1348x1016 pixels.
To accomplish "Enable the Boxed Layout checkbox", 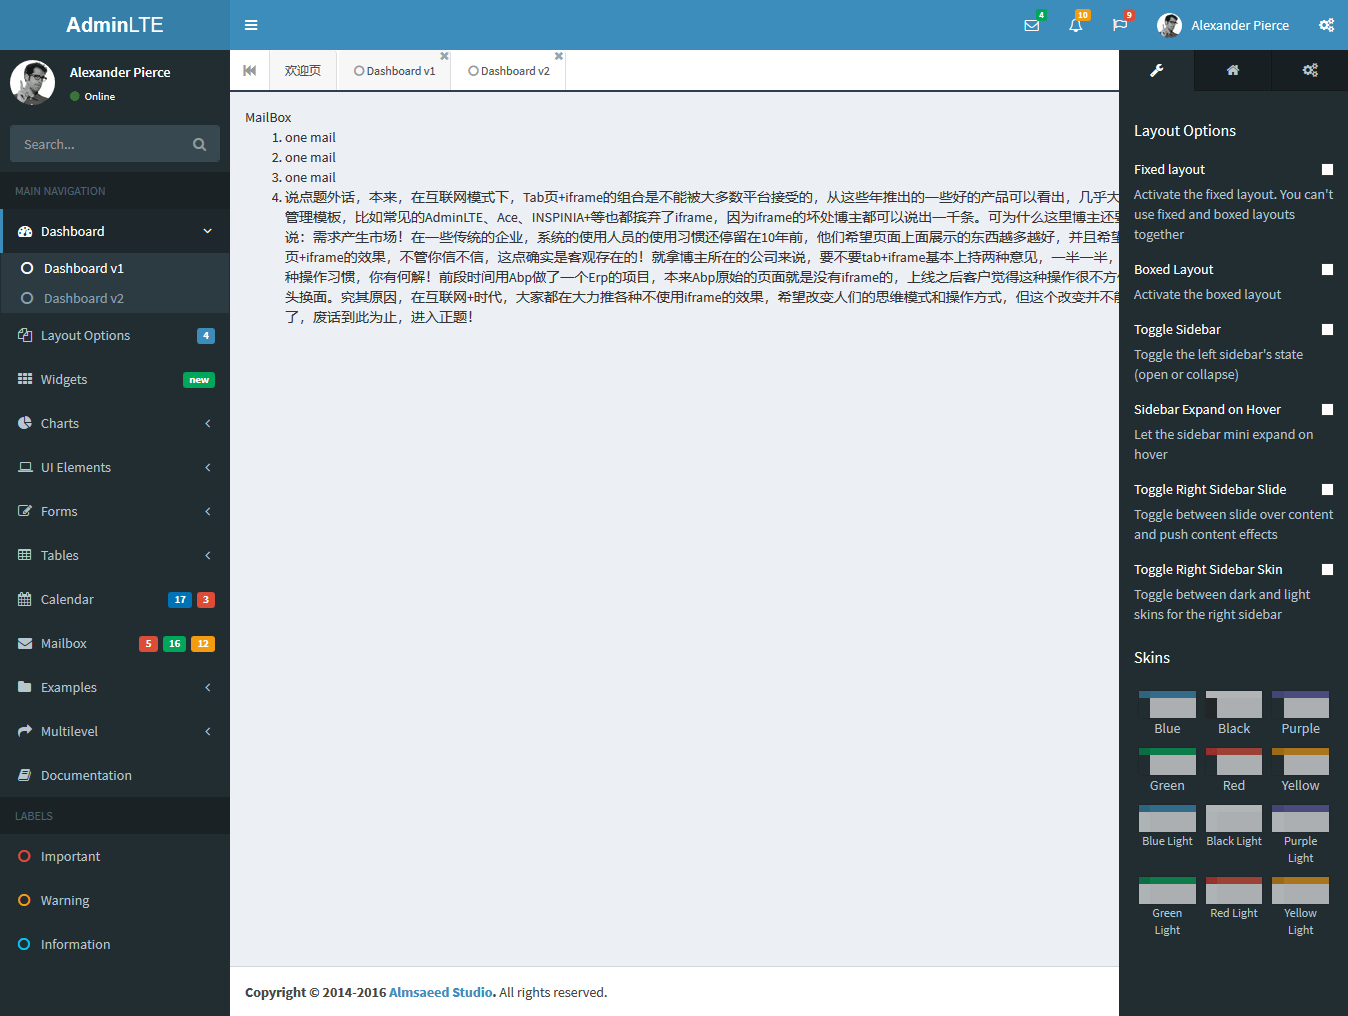I will pos(1327,269).
